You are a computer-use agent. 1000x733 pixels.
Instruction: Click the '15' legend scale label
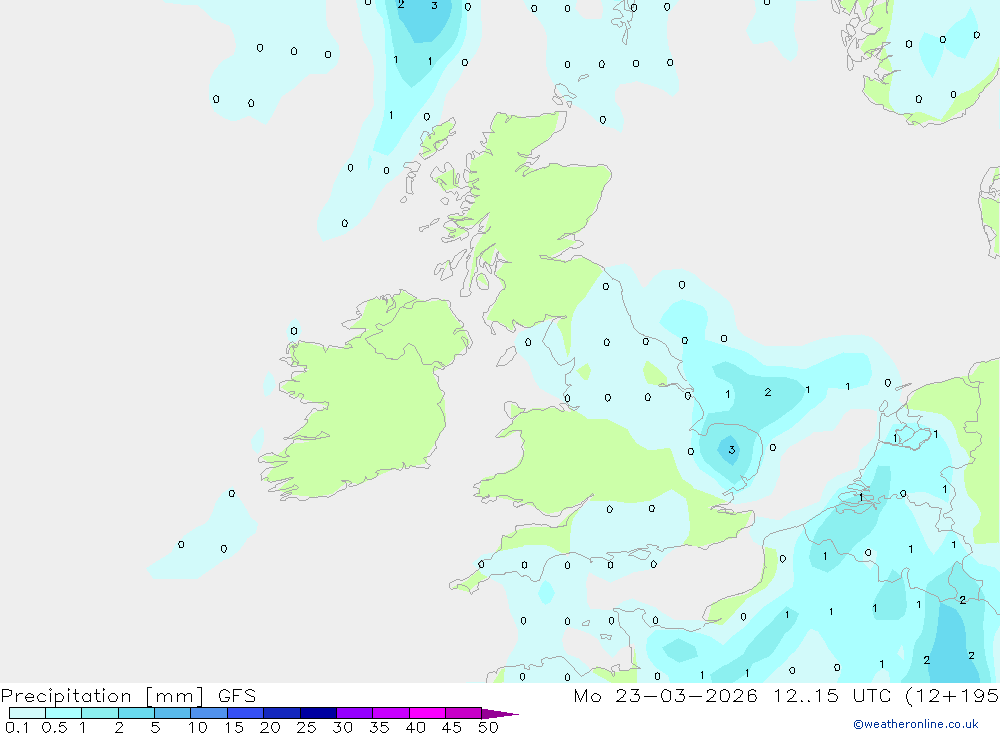234,727
